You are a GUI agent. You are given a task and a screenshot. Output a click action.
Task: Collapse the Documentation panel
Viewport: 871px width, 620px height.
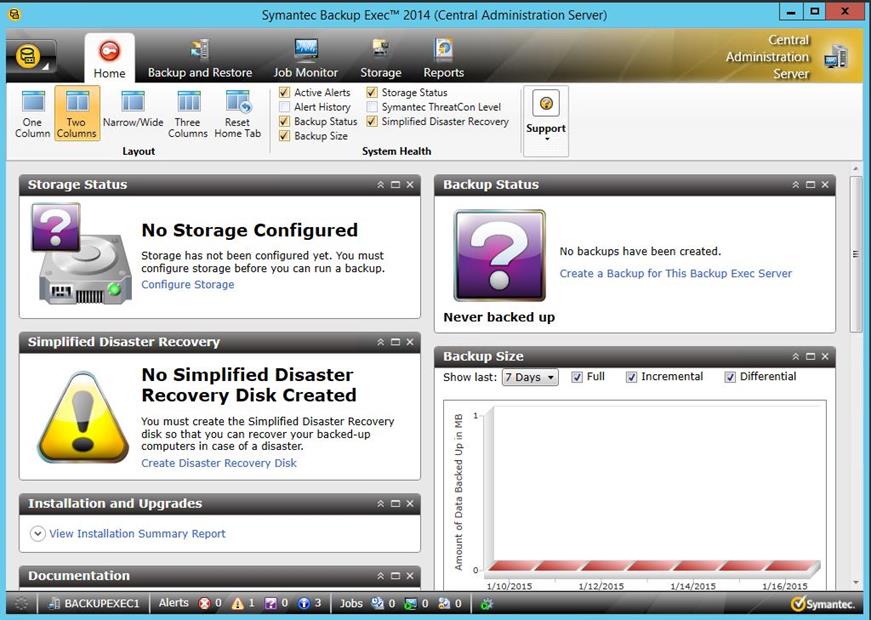(381, 576)
